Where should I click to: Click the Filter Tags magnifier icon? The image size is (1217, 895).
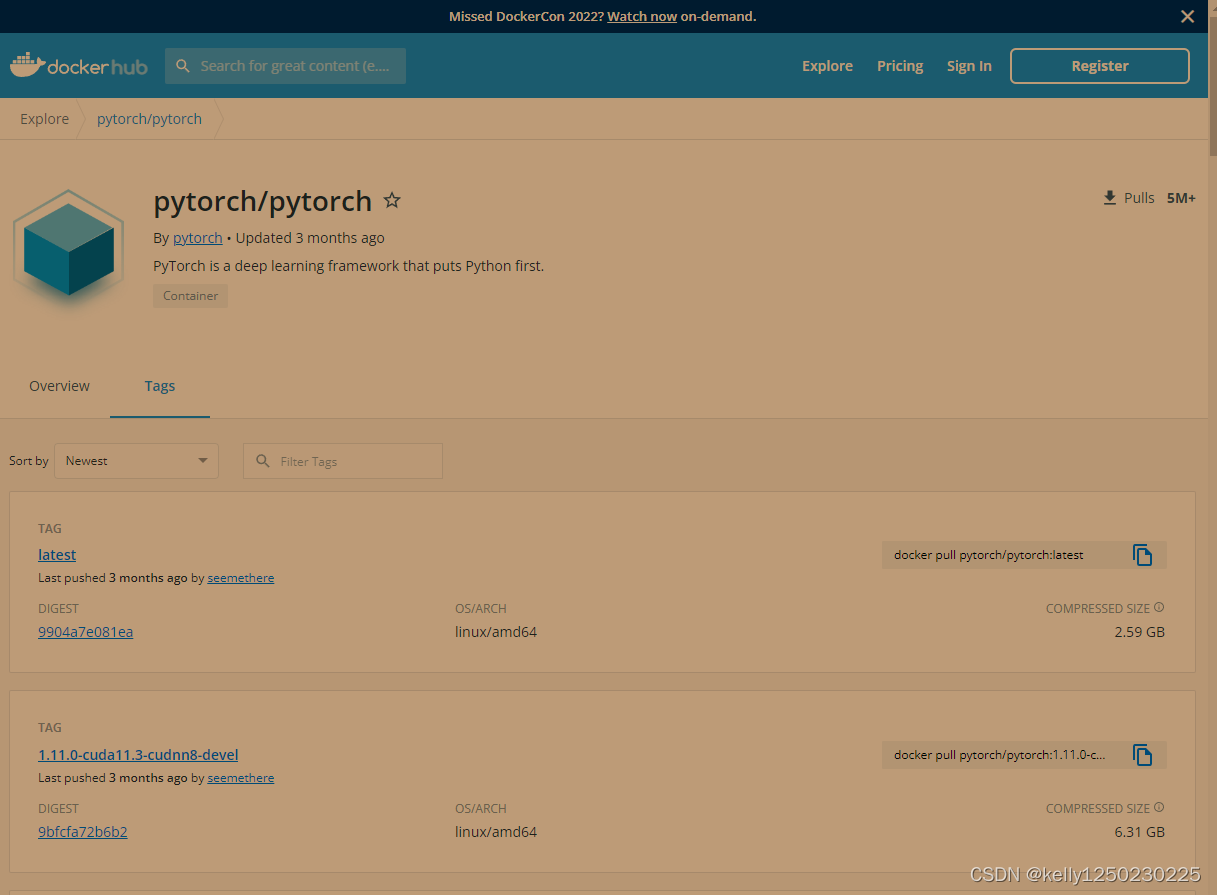pos(263,461)
